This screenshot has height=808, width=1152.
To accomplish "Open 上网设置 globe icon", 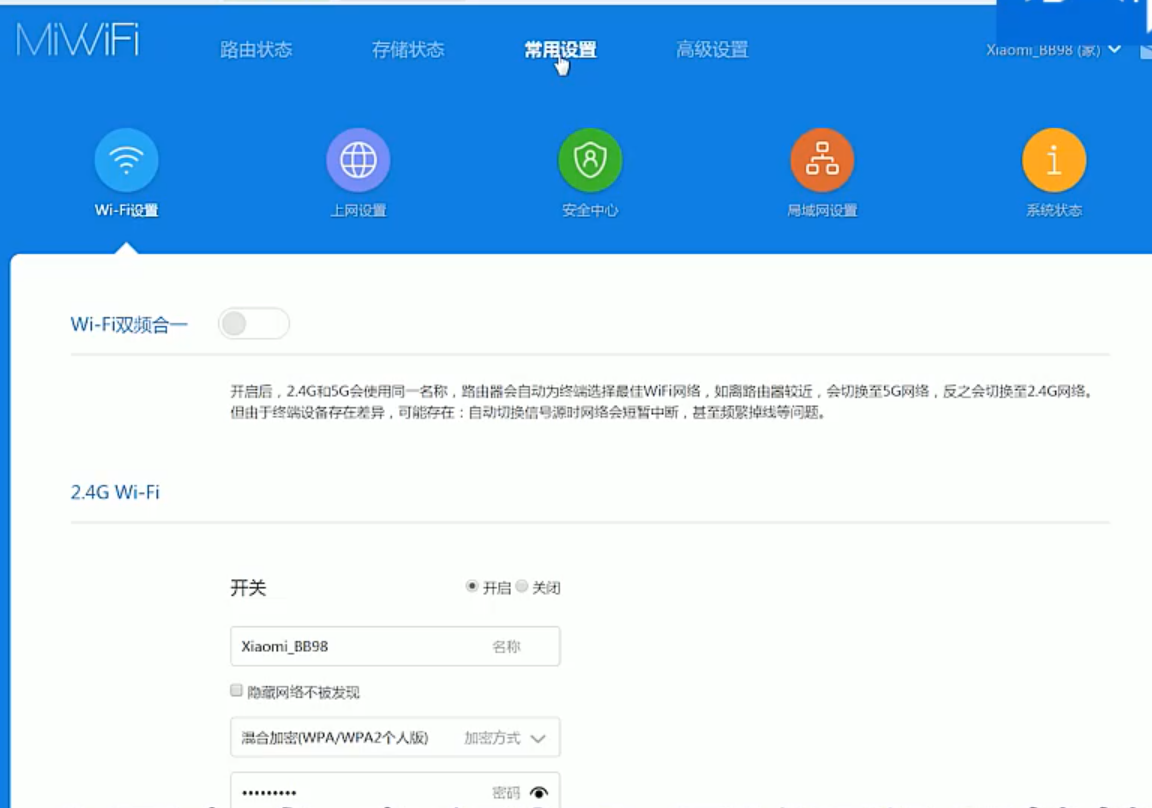I will (x=358, y=160).
